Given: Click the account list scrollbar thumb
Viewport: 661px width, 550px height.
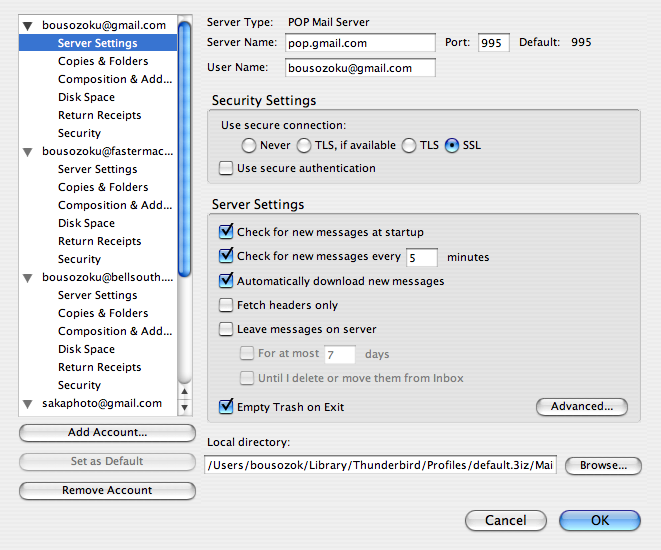Looking at the screenshot, I should (185, 150).
